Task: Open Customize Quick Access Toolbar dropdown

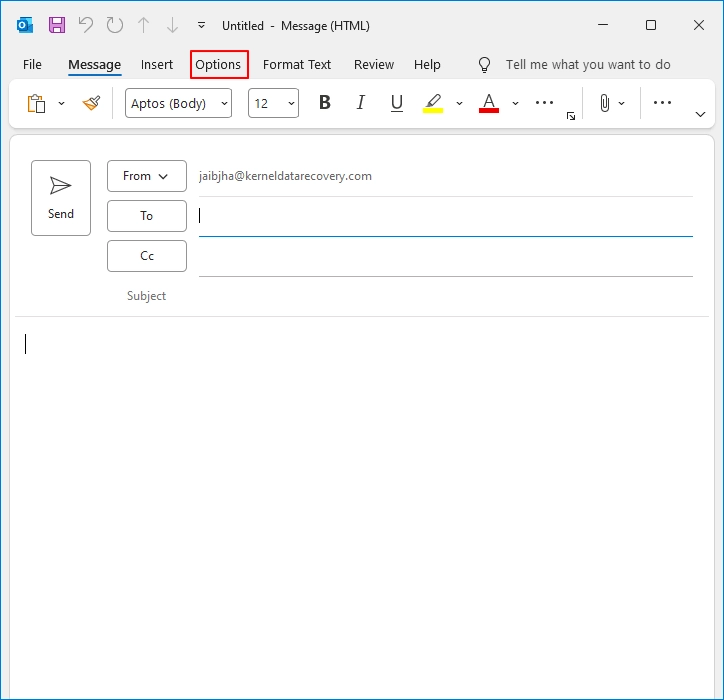Action: pos(201,25)
